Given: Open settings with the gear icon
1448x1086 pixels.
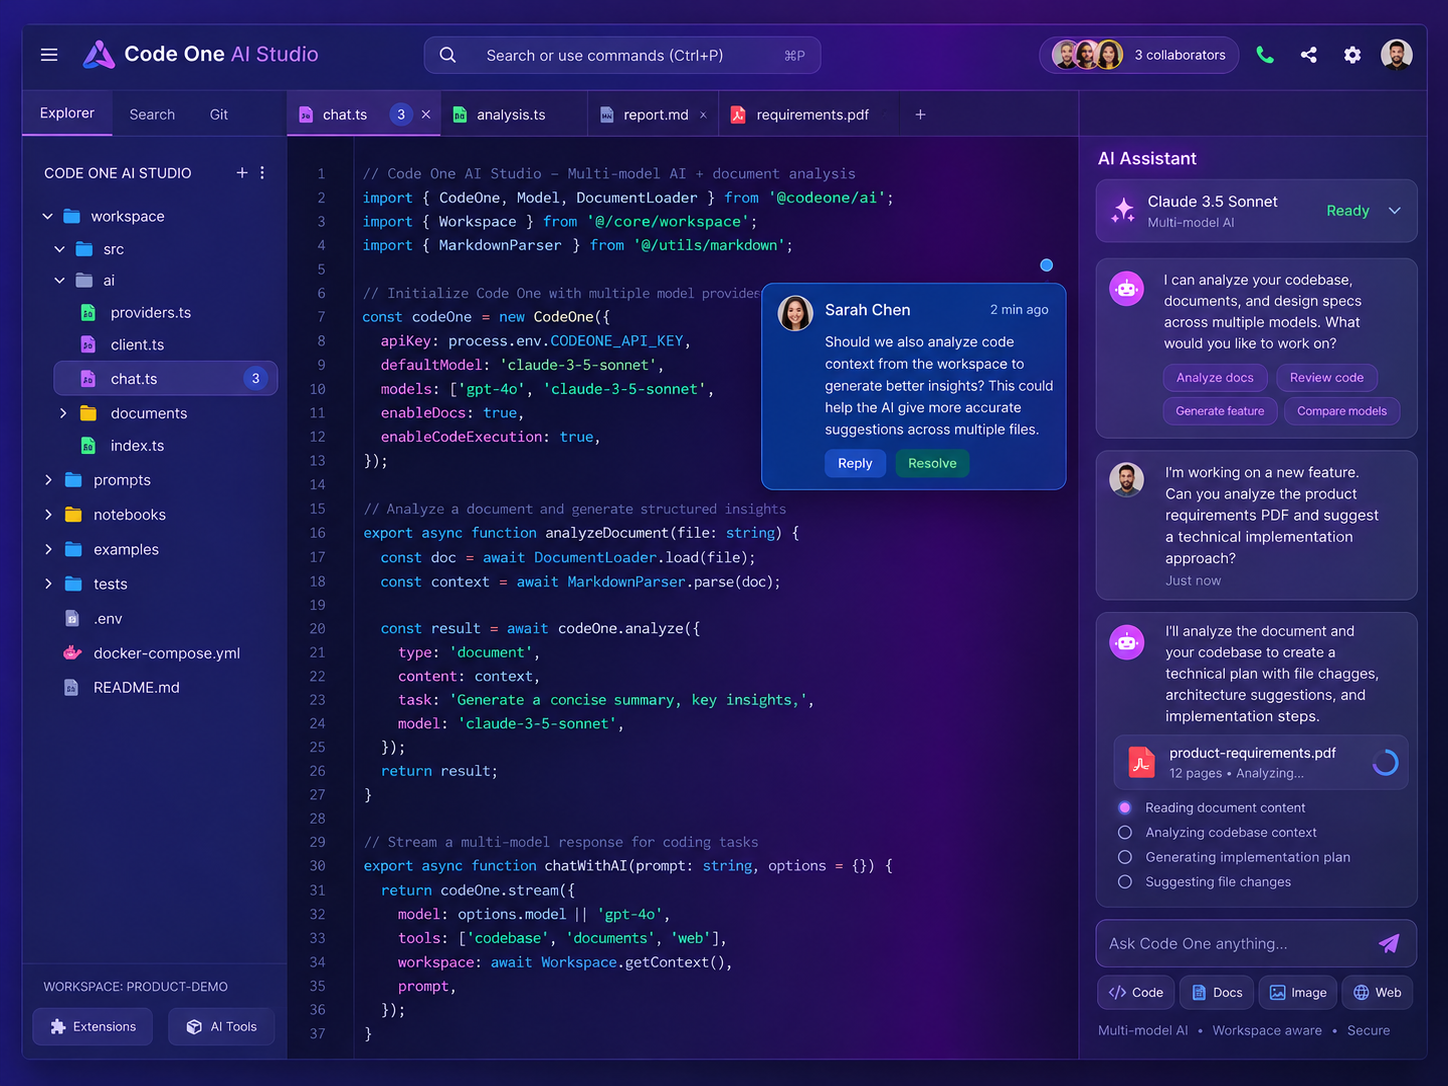Looking at the screenshot, I should pyautogui.click(x=1352, y=55).
